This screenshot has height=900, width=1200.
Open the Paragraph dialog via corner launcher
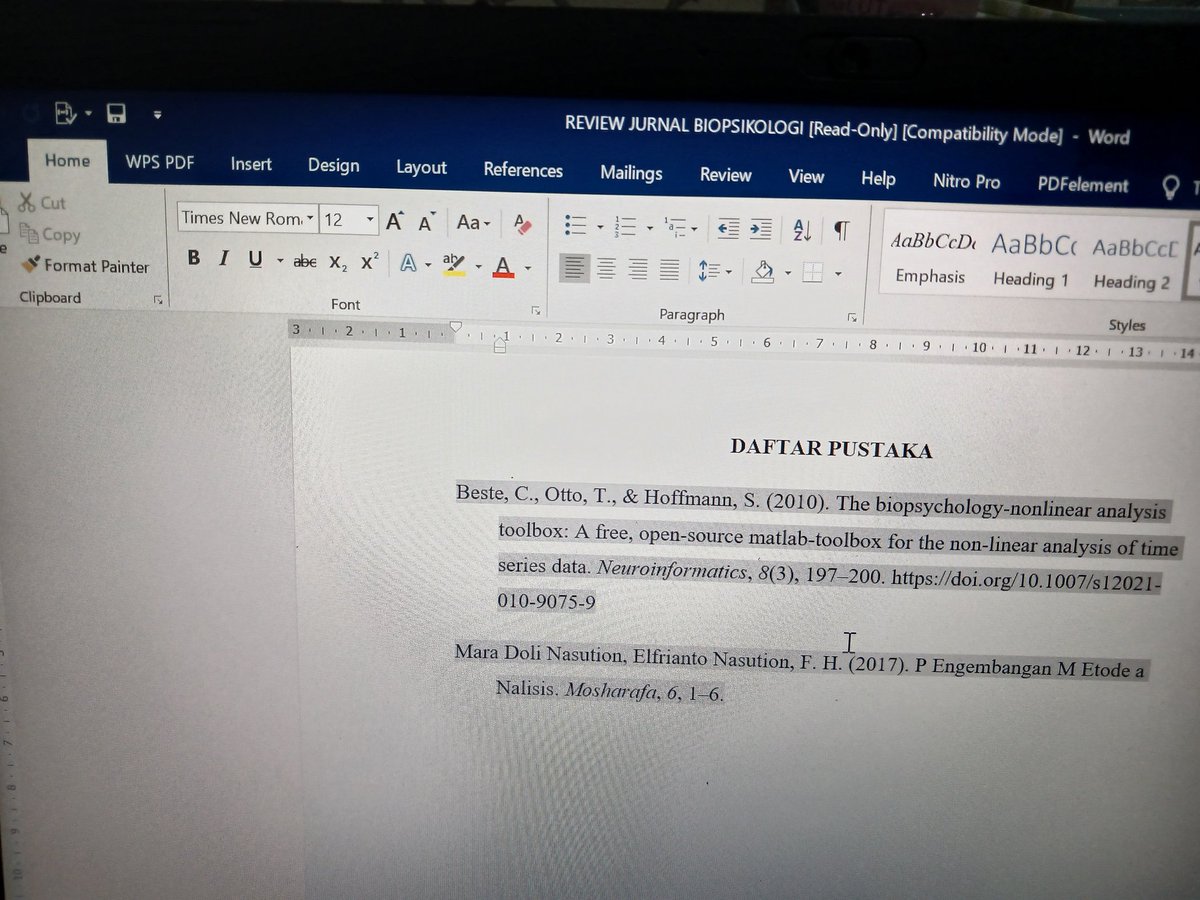tap(852, 317)
